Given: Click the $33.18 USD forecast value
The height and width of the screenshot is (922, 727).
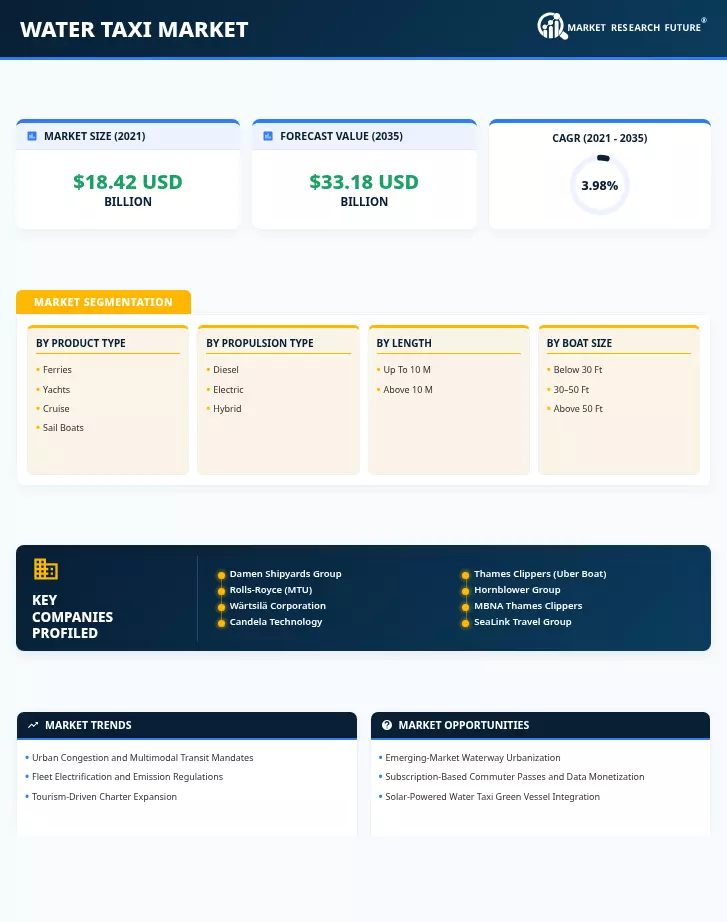Looking at the screenshot, I should click(x=364, y=182).
